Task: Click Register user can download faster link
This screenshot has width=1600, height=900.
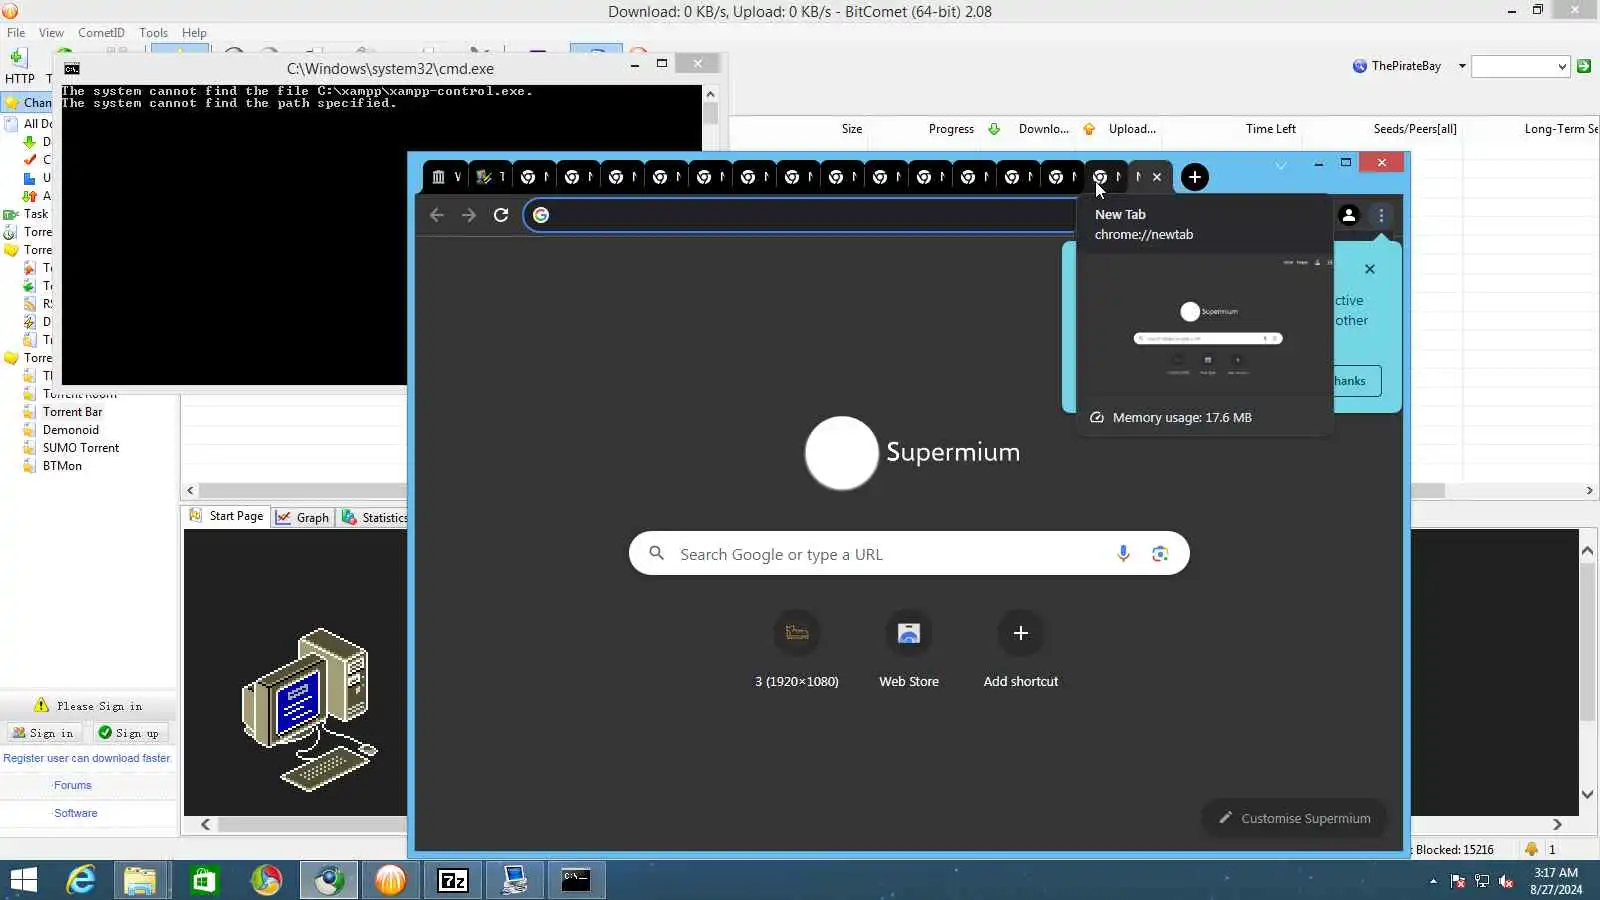Action: (87, 758)
